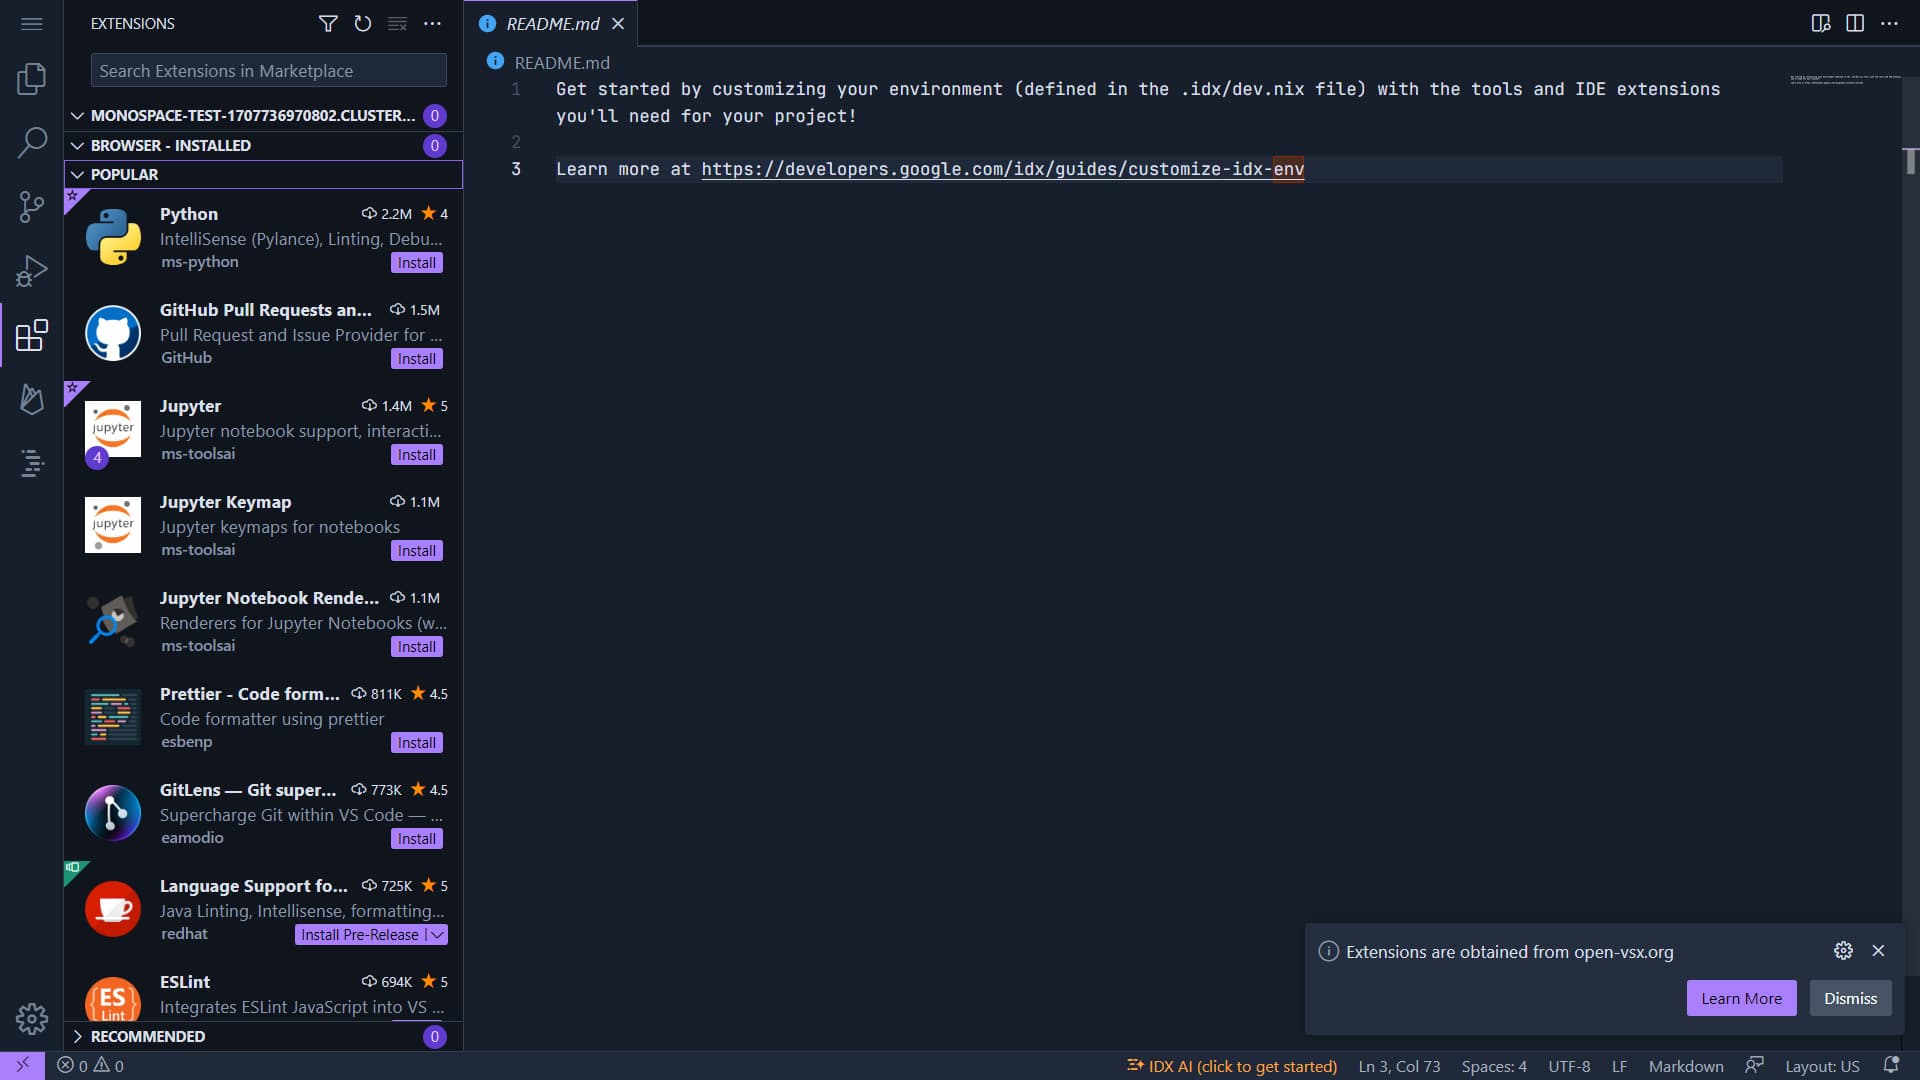Open the remote window indicator

(22, 1066)
